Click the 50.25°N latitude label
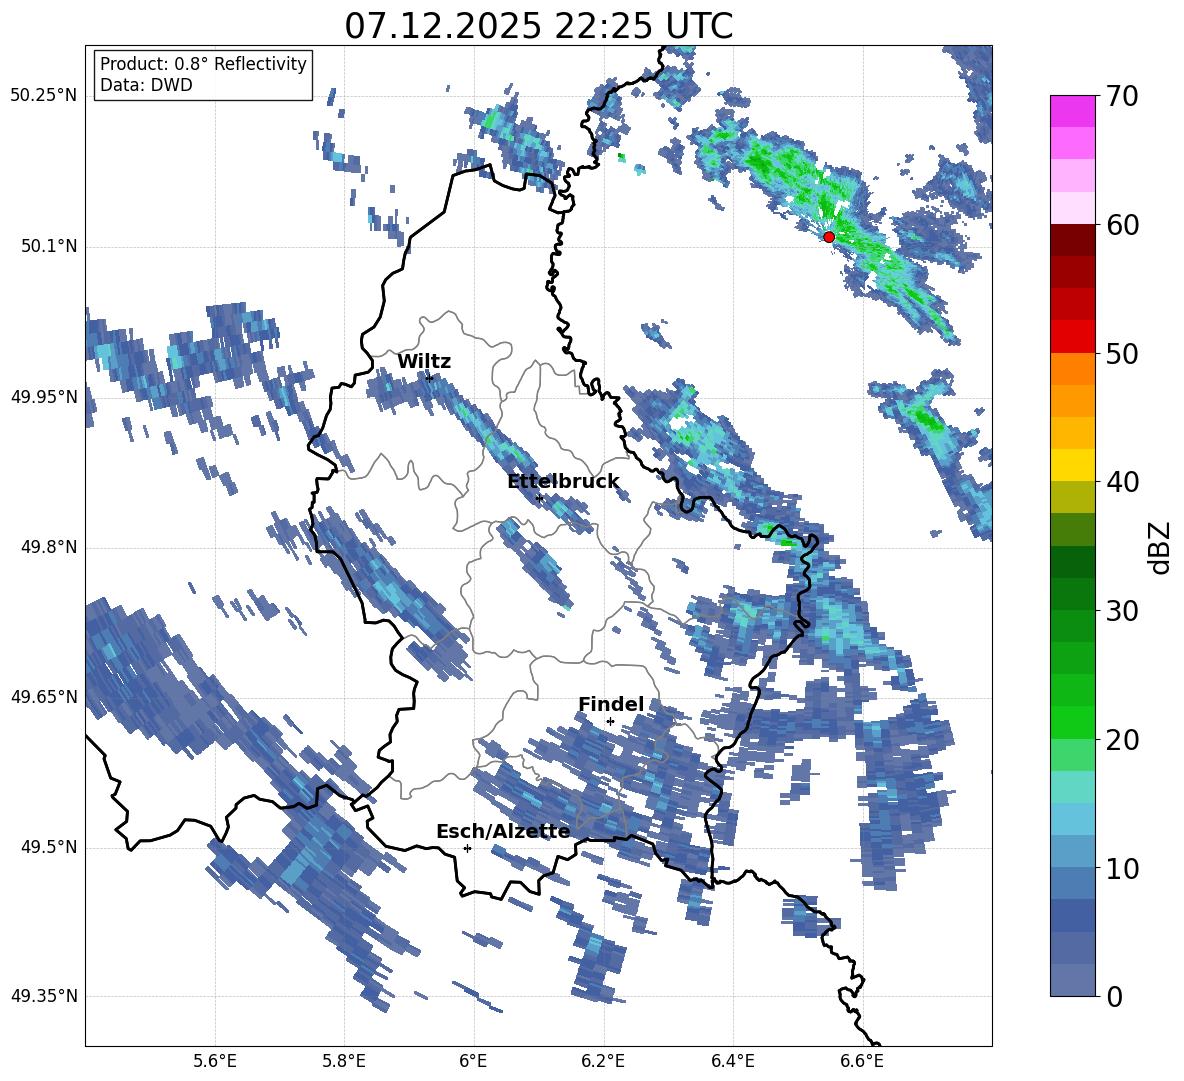Image resolution: width=1184 pixels, height=1081 pixels. tap(44, 96)
